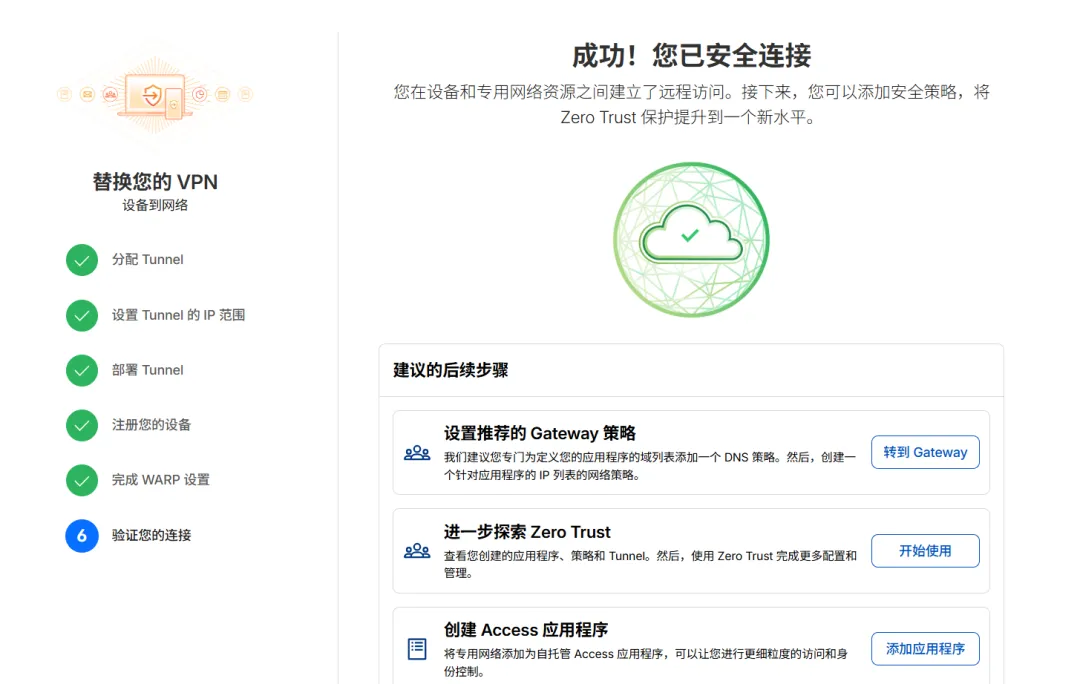Click the green checkmark beside 部署 Tunnel
1080x684 pixels.
pos(81,371)
